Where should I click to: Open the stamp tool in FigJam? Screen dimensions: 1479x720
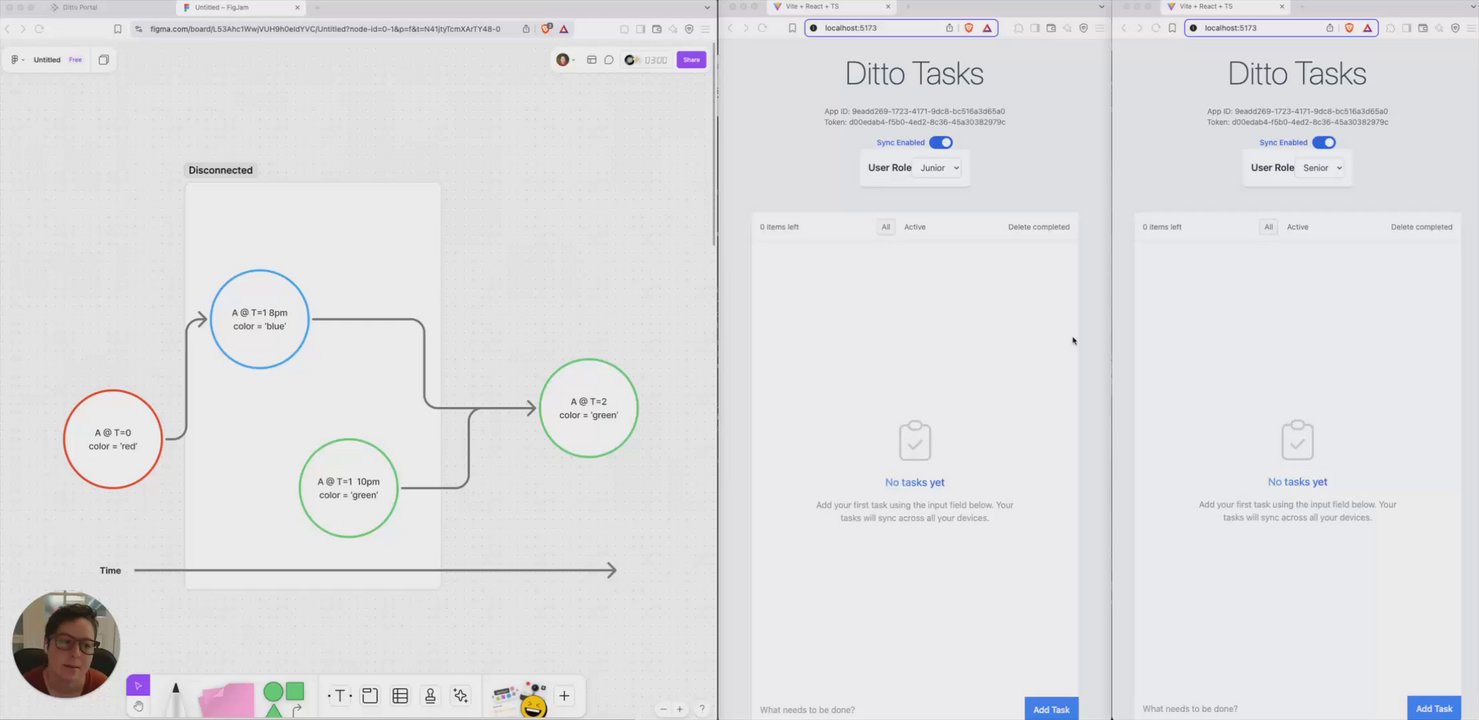tap(430, 696)
